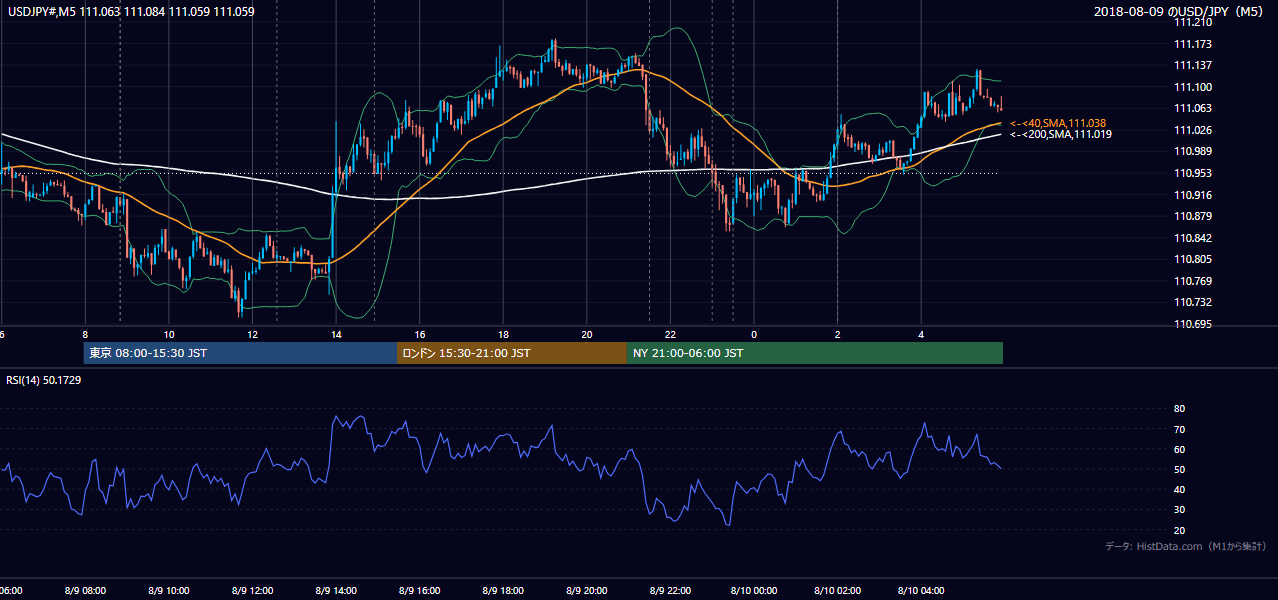Click price axis value 110.769
The height and width of the screenshot is (600, 1278).
click(1193, 281)
